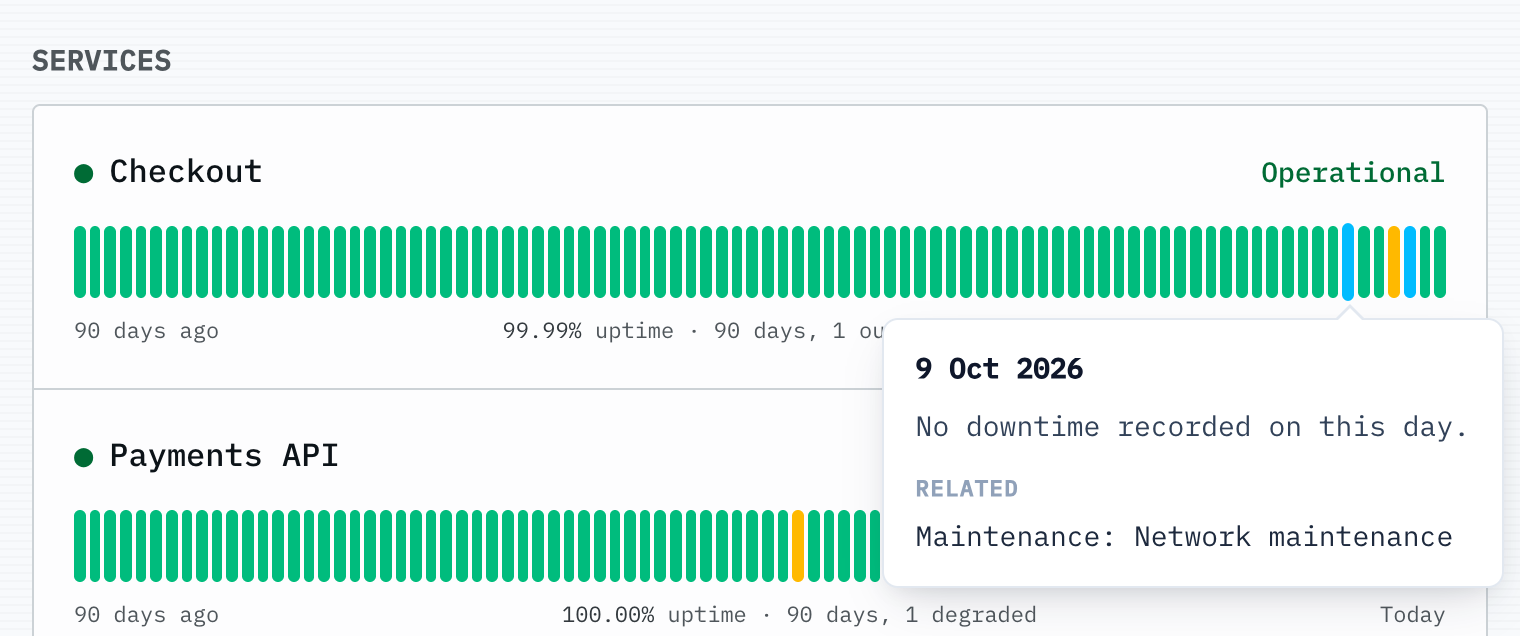This screenshot has width=1520, height=636.
Task: Click '90 days ago' under Payments API timeline
Action: pos(146,614)
